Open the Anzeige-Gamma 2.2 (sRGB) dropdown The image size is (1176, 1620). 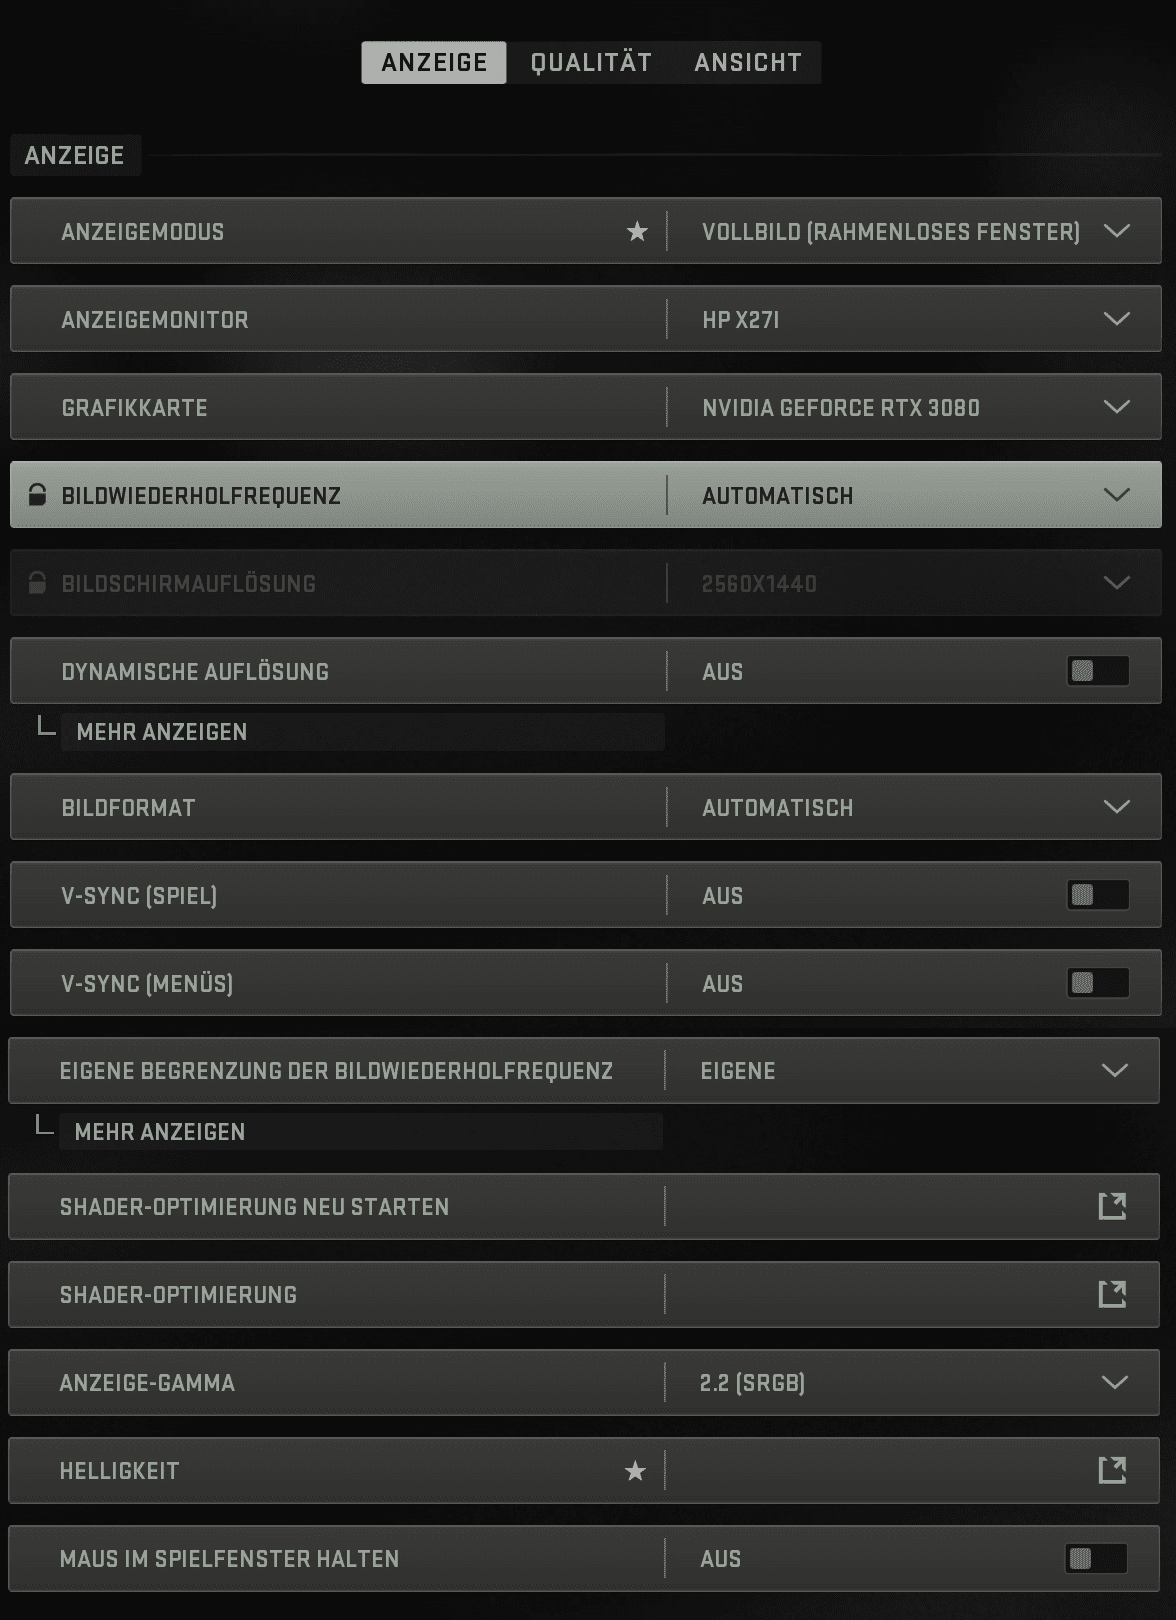pos(1114,1382)
